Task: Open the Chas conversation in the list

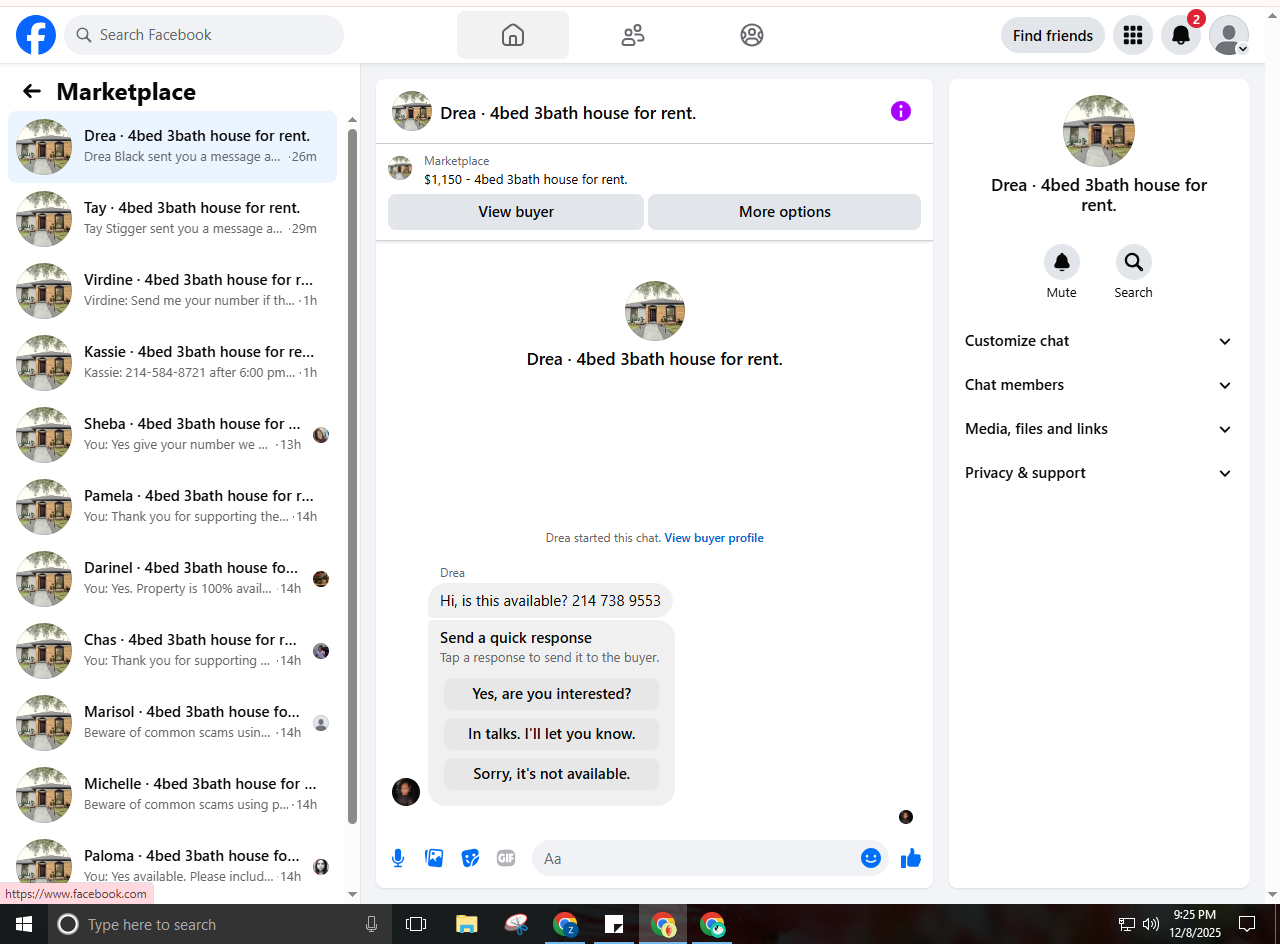Action: point(172,651)
